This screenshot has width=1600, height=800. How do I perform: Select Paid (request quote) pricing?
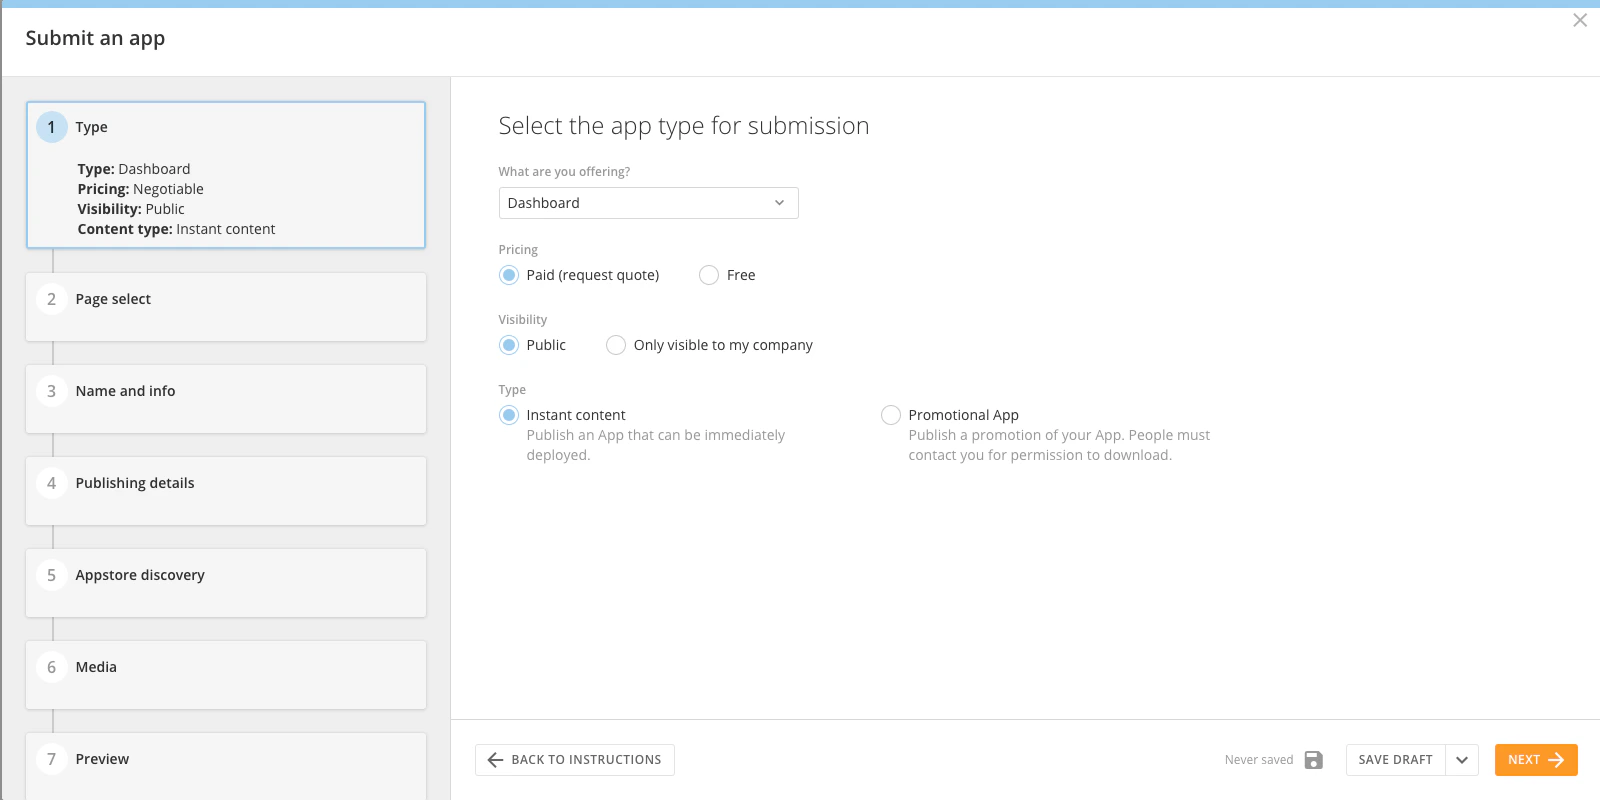[509, 275]
